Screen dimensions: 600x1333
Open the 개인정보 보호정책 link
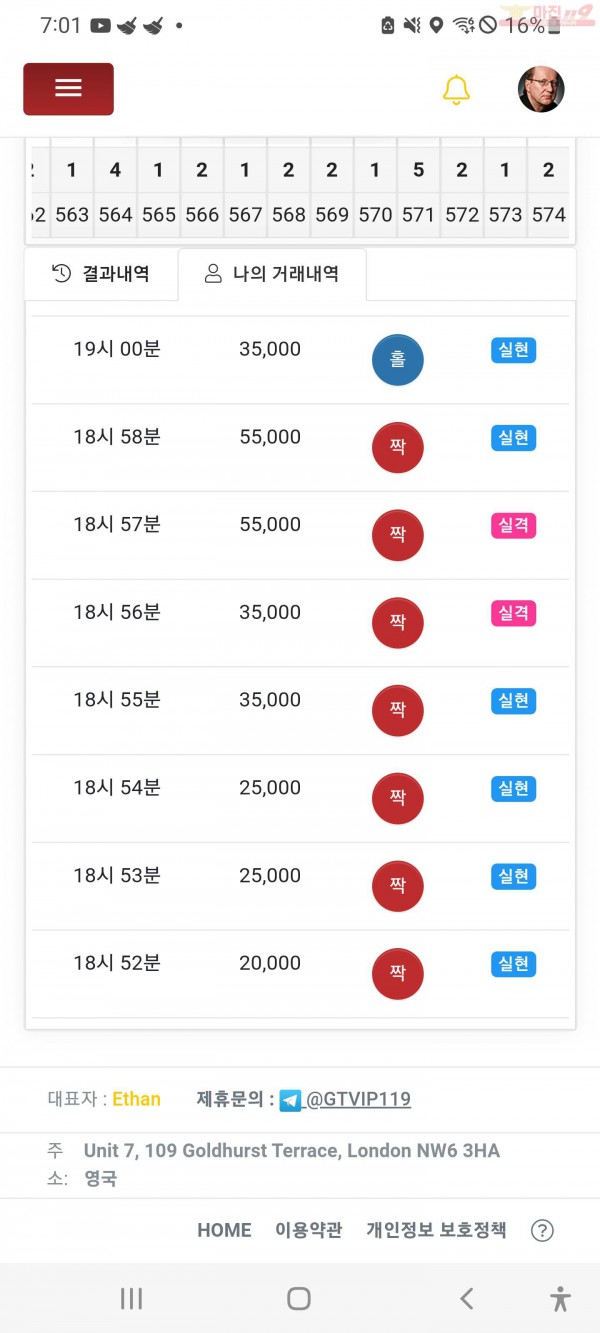pyautogui.click(x=436, y=1230)
